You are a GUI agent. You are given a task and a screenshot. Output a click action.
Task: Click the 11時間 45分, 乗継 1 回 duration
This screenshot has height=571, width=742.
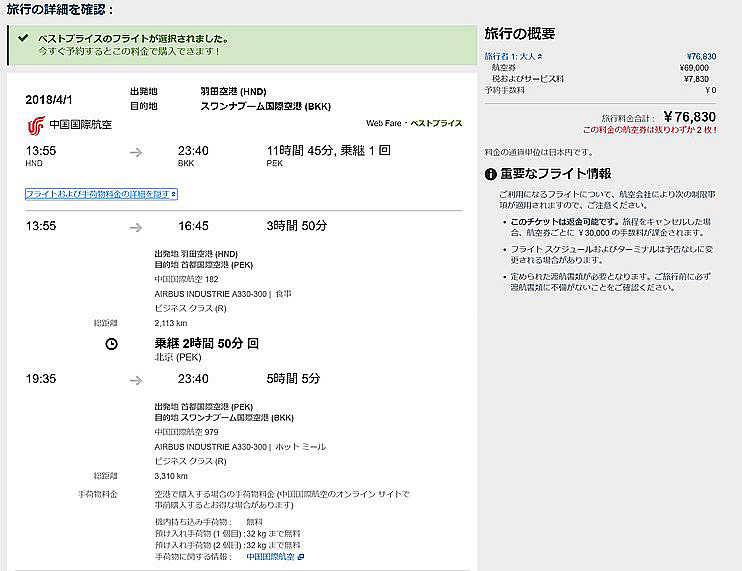328,151
